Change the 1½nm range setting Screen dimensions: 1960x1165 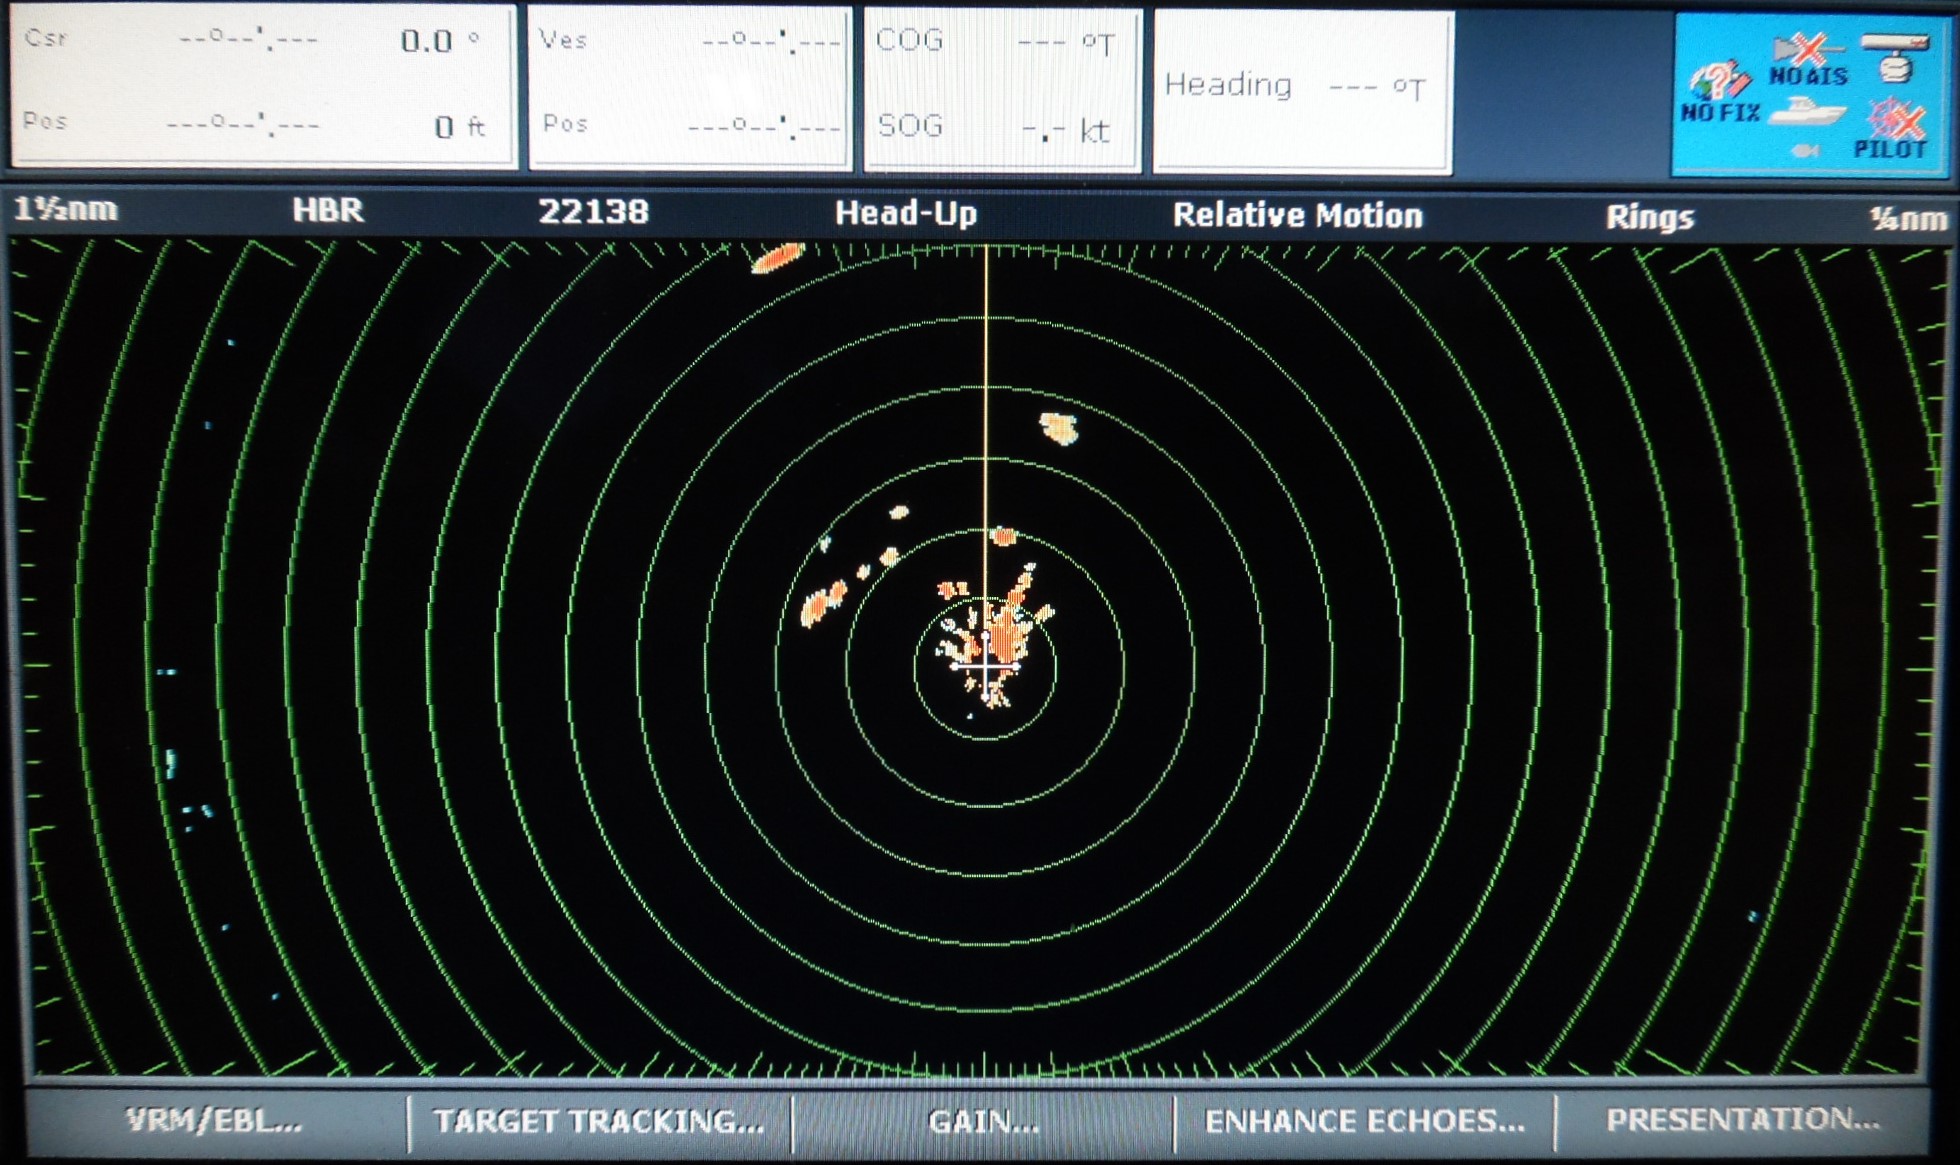click(66, 210)
